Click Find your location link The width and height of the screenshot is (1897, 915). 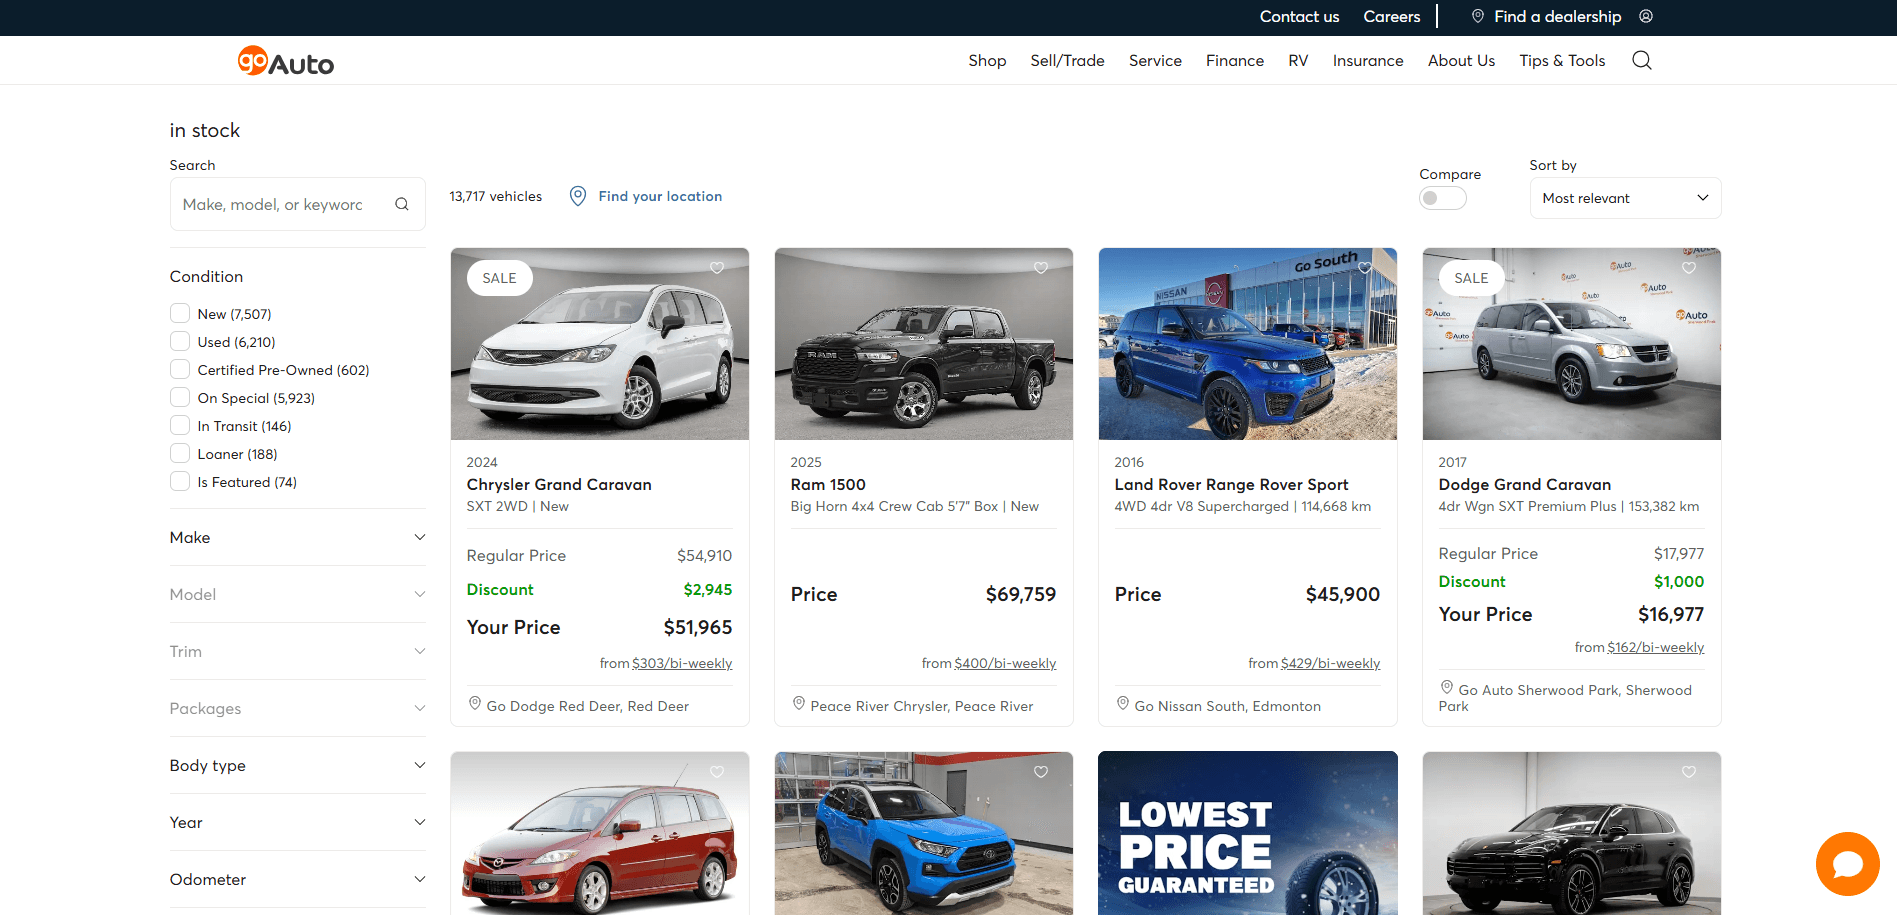pyautogui.click(x=659, y=196)
